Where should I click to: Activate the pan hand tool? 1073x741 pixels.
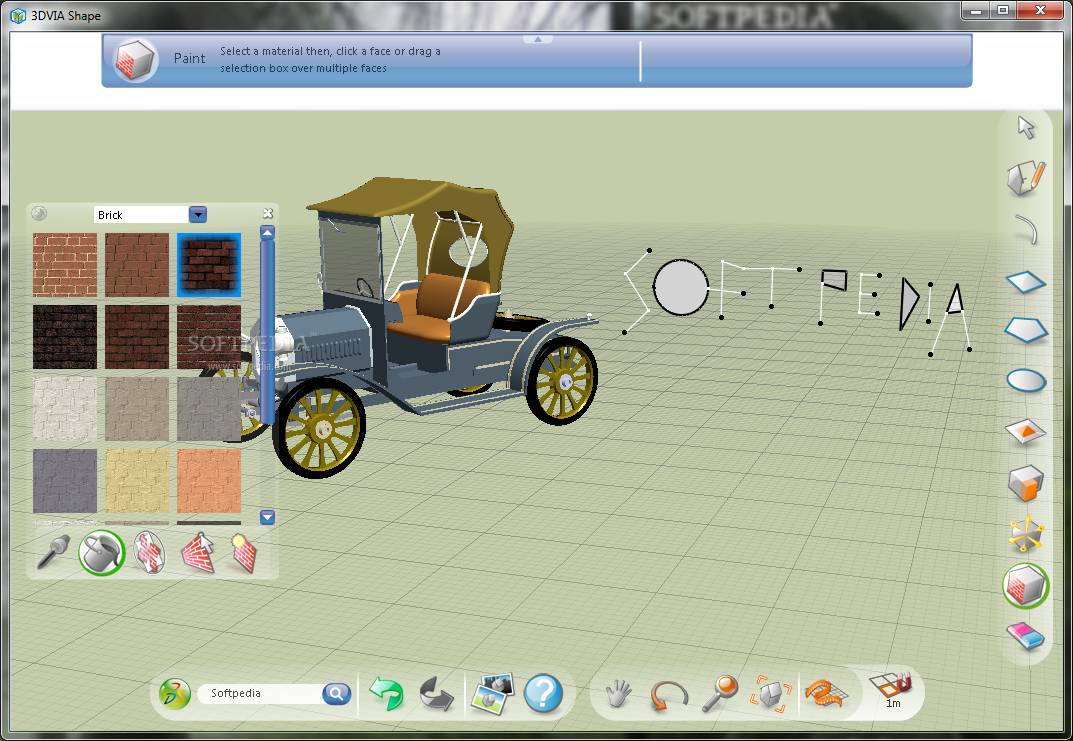(x=619, y=693)
